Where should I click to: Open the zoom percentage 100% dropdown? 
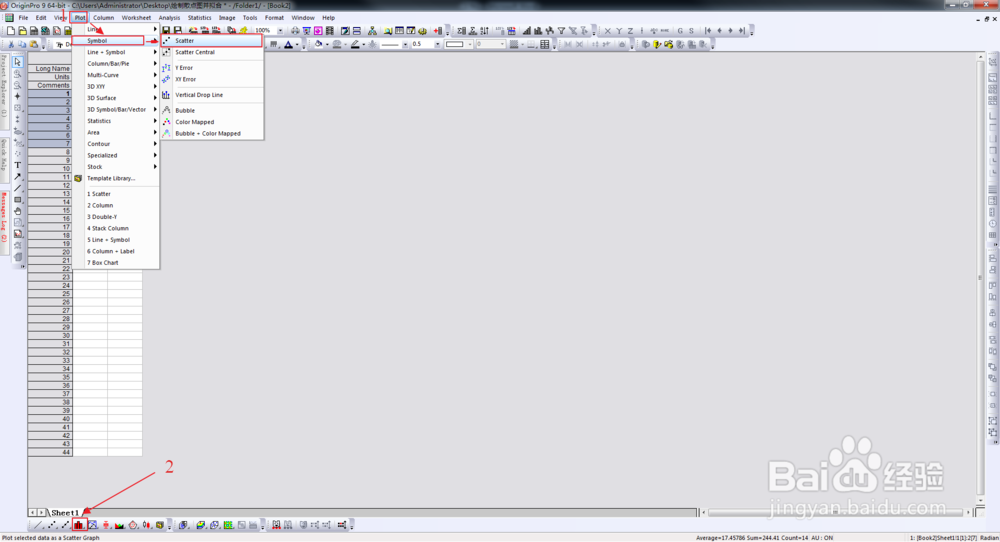(x=280, y=31)
